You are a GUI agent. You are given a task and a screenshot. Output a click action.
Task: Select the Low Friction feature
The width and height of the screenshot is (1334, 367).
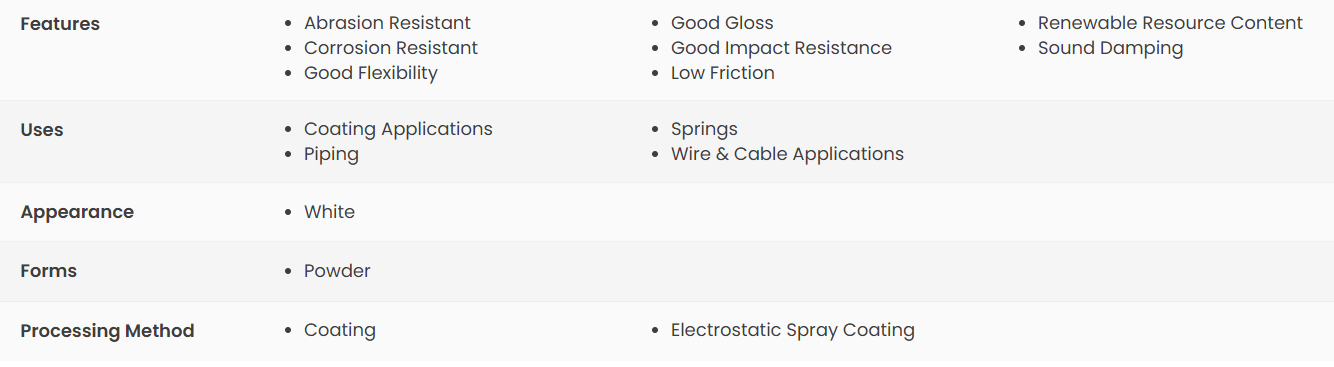[723, 73]
